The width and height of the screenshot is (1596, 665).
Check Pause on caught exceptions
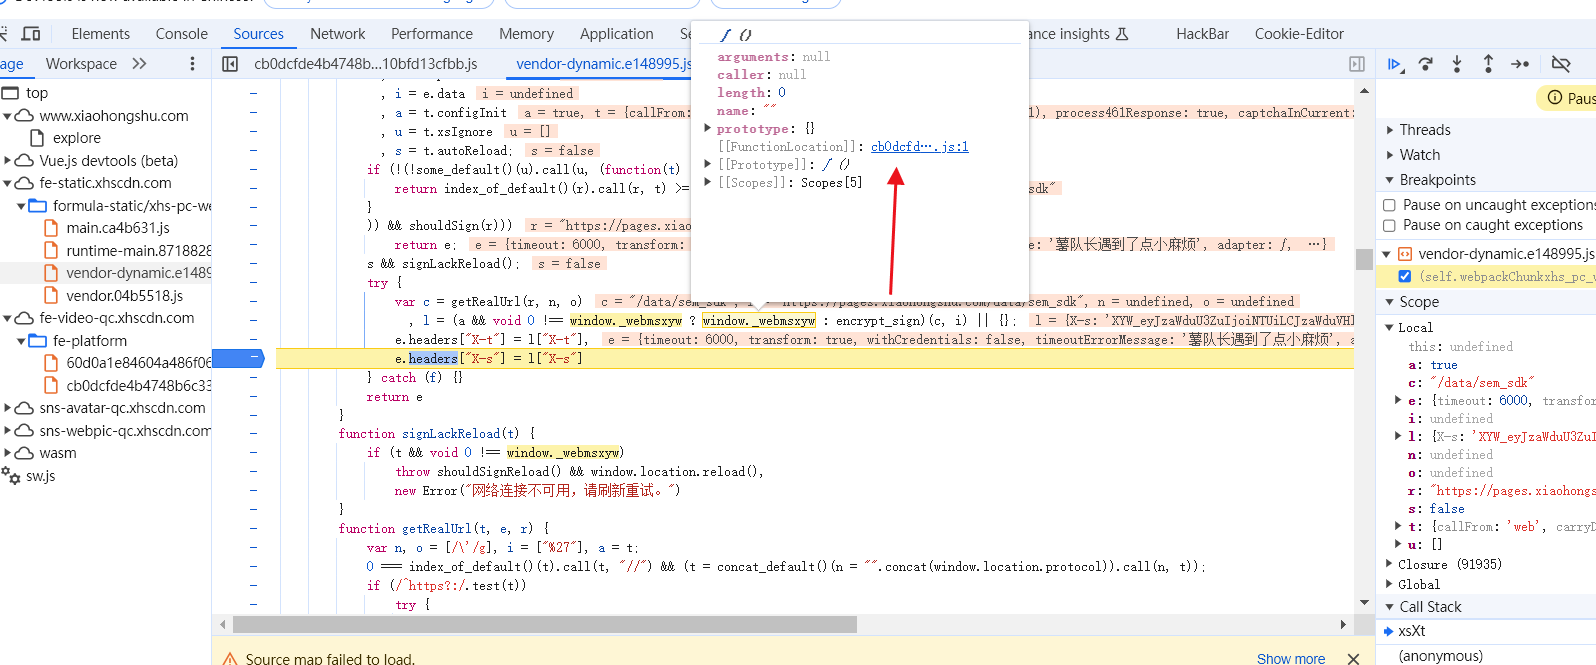tap(1389, 226)
